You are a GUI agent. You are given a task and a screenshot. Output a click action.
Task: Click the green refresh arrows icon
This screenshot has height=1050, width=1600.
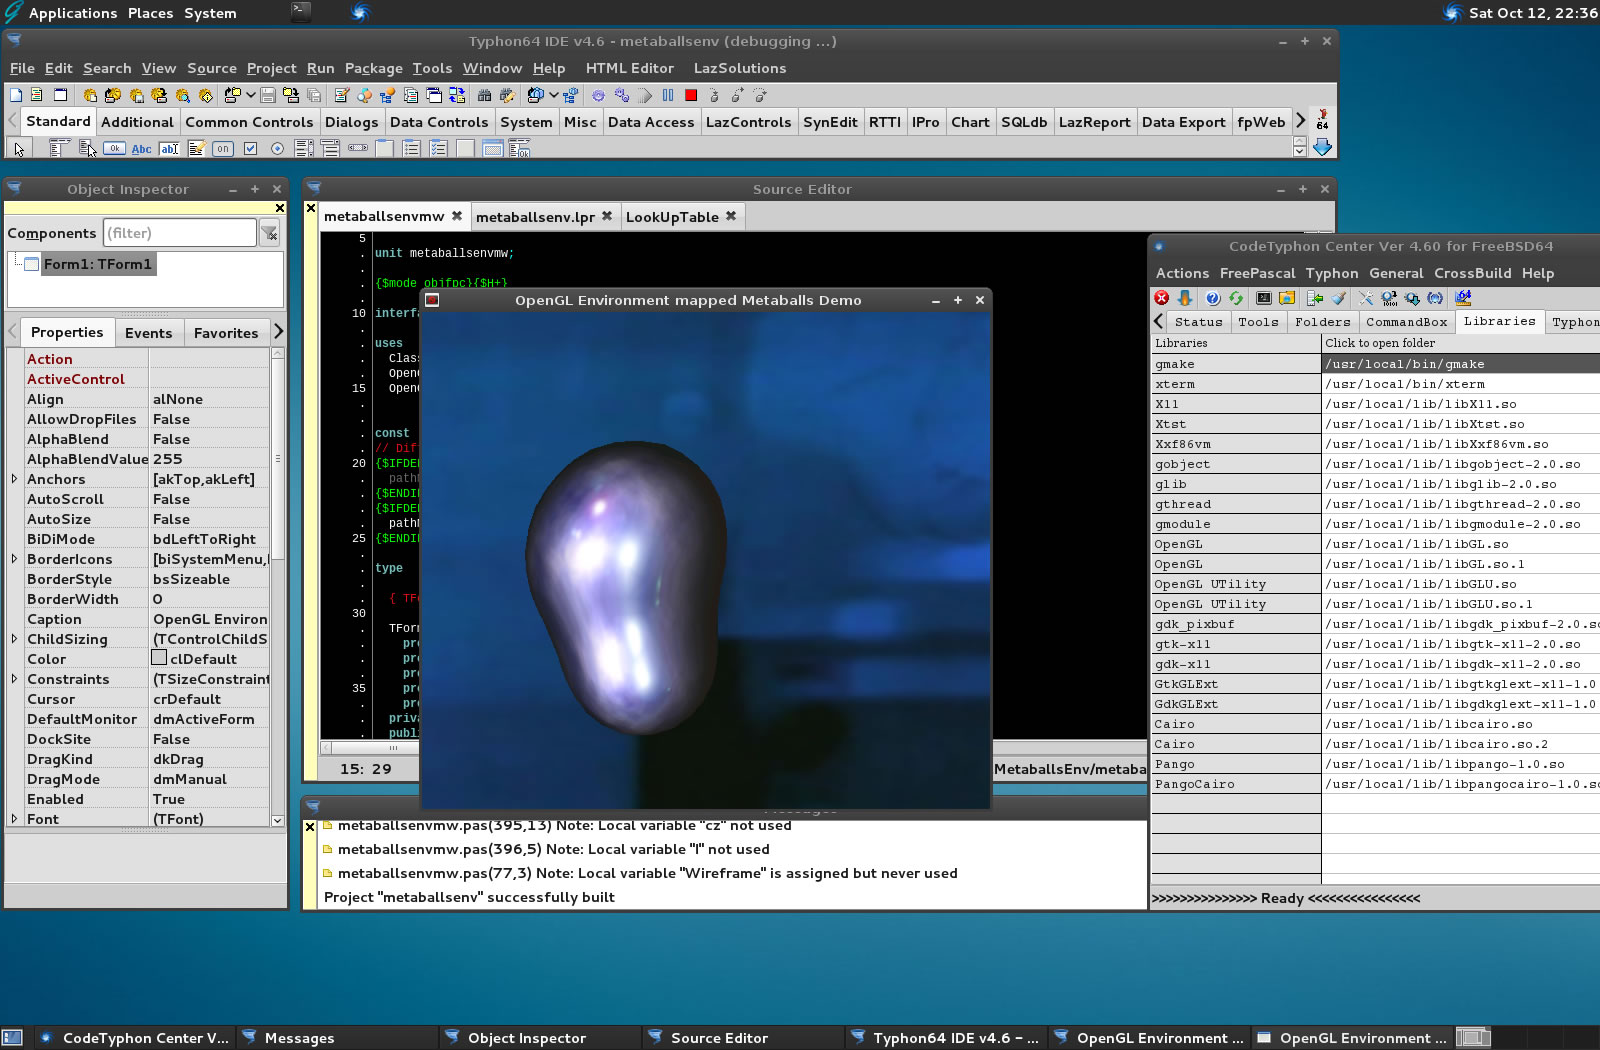click(x=1235, y=298)
